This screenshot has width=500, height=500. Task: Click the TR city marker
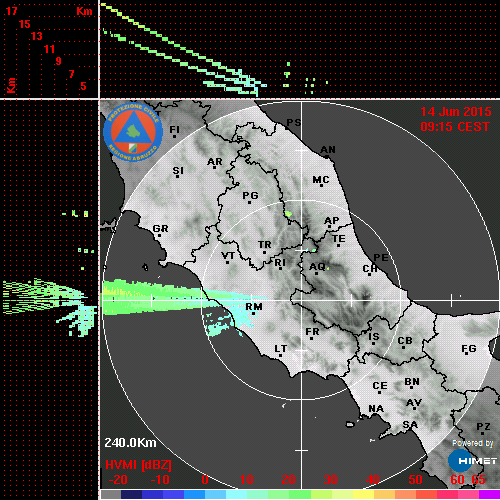(x=265, y=245)
